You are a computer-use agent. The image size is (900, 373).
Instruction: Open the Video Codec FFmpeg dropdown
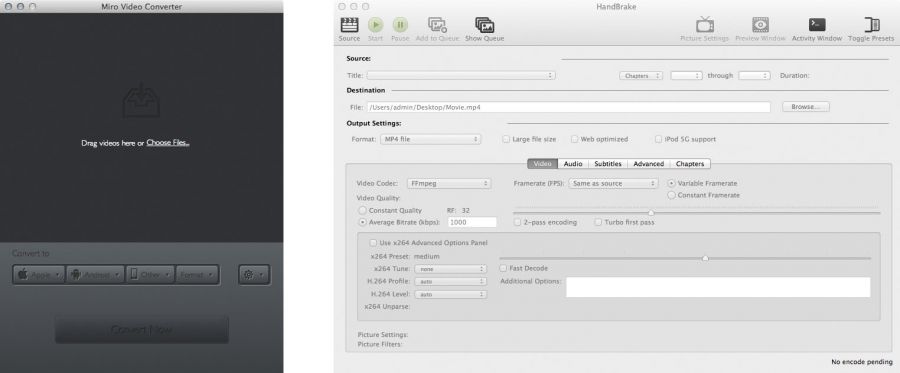[x=449, y=184]
